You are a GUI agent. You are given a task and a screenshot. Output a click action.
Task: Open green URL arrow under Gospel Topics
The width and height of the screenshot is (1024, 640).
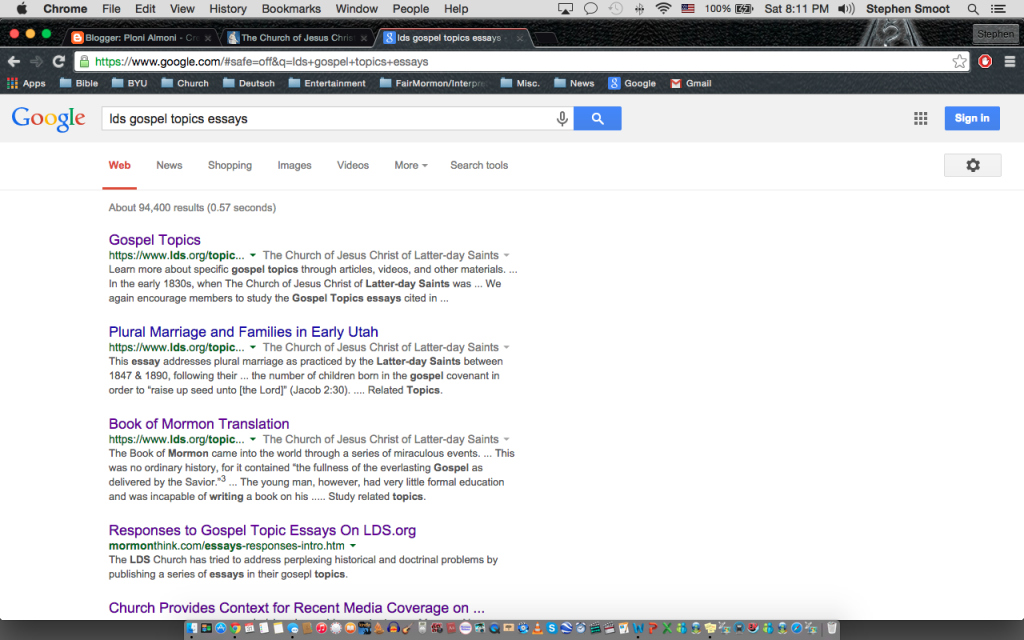pyautogui.click(x=253, y=255)
